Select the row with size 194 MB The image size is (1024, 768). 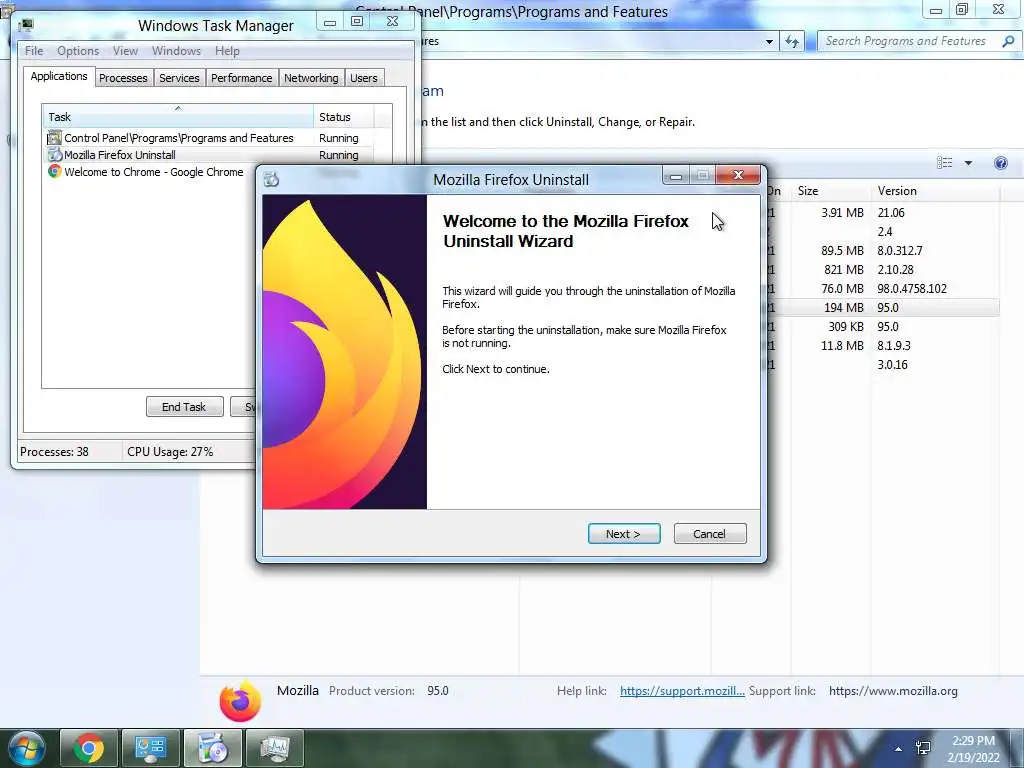[x=883, y=307]
